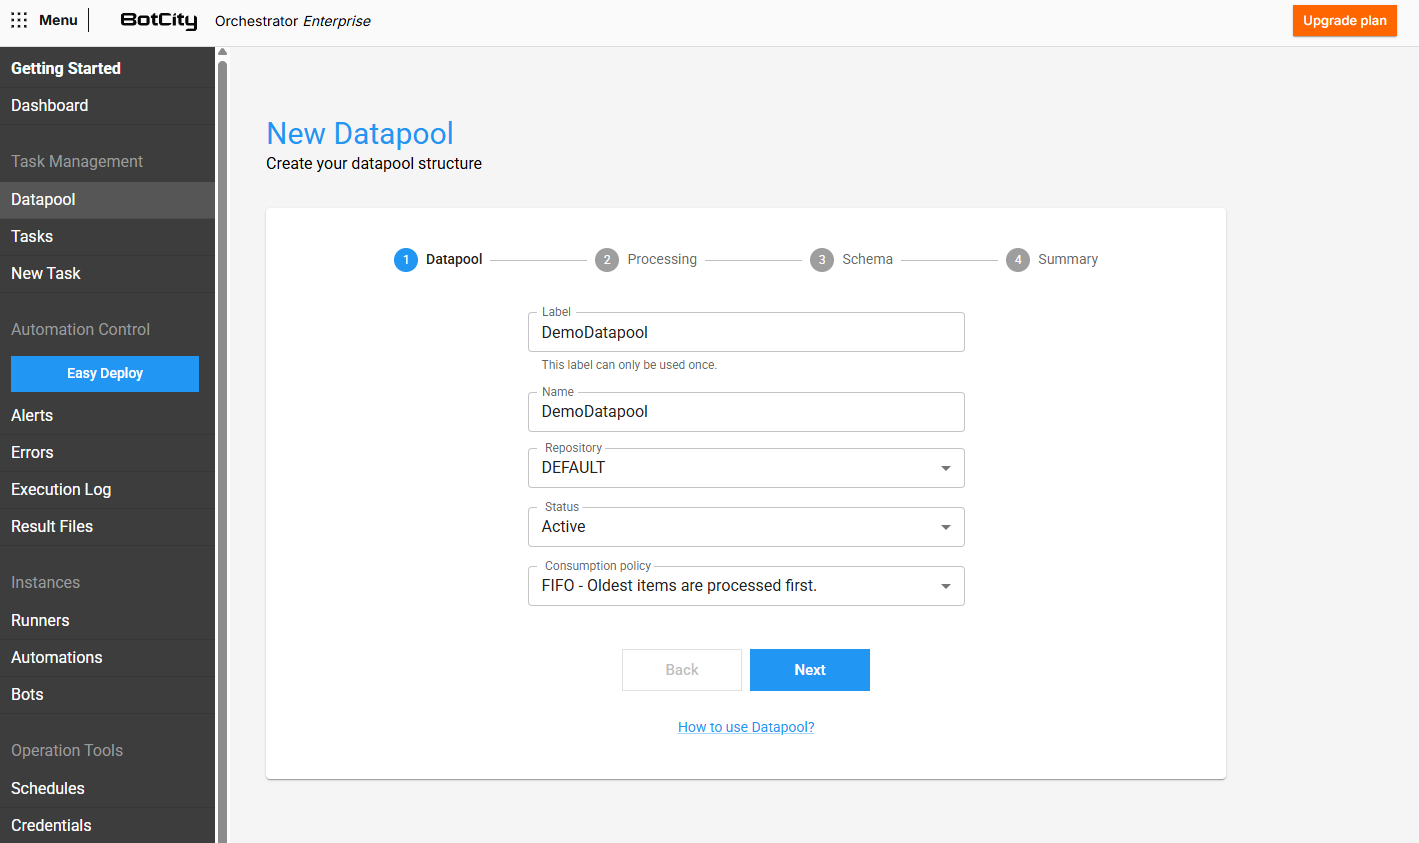Image resolution: width=1419 pixels, height=843 pixels.
Task: Click the BotCity logo
Action: tap(158, 21)
